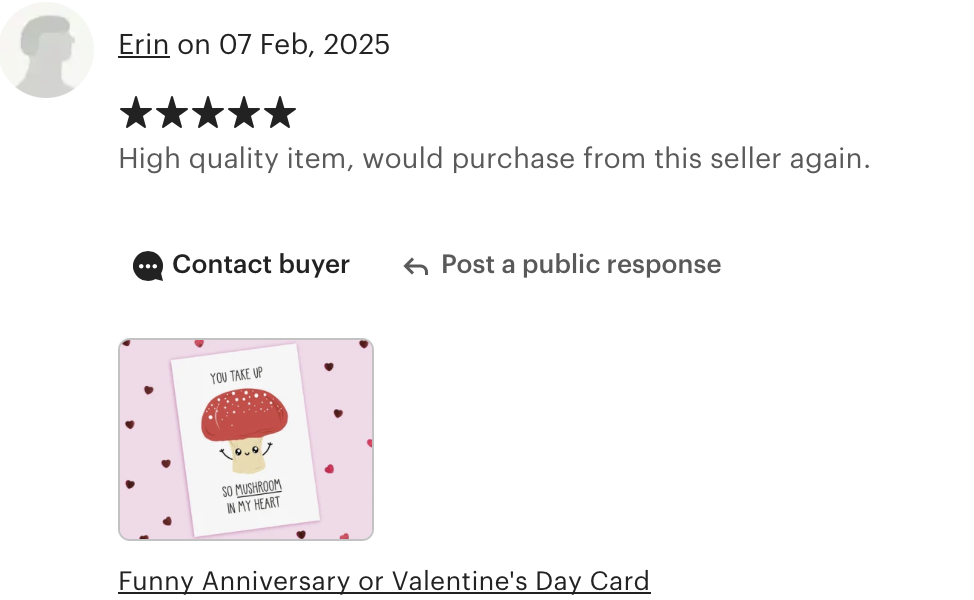
Task: Click Erin's grey profile avatar
Action: [x=46, y=50]
